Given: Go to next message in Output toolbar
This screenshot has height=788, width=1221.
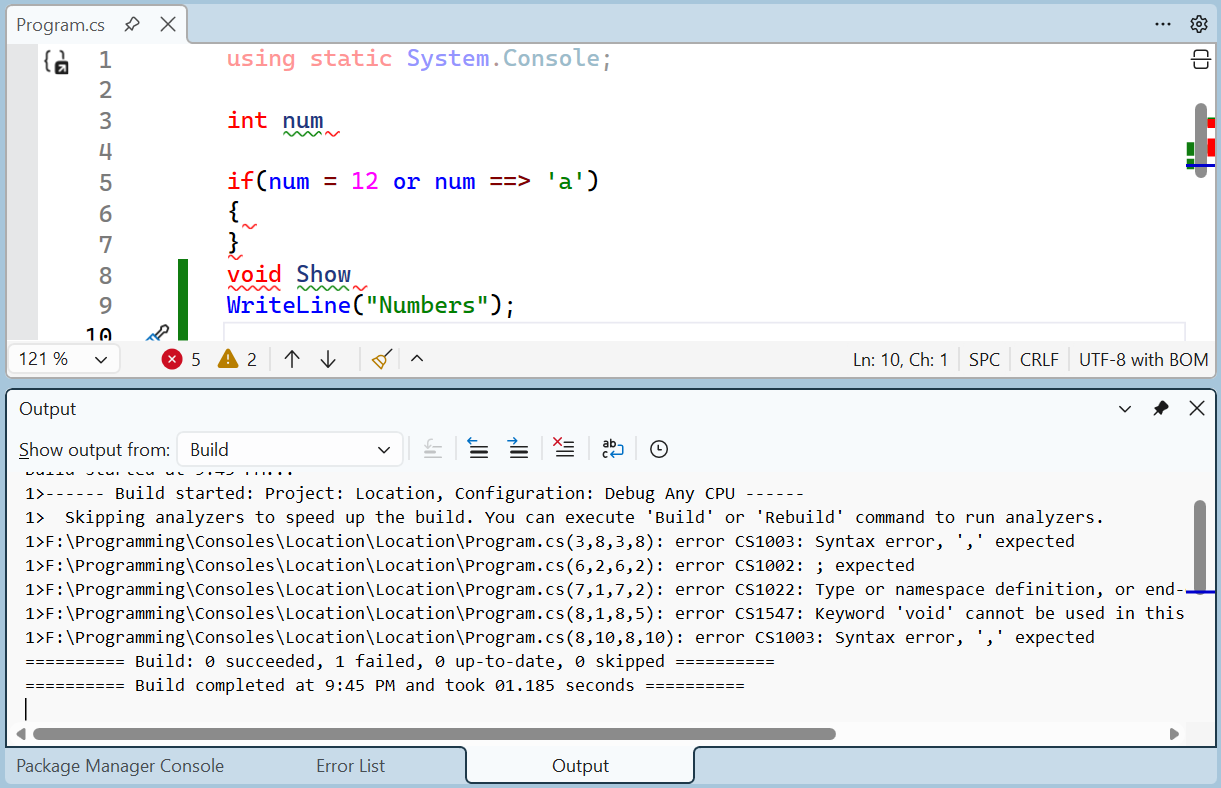Looking at the screenshot, I should 518,449.
